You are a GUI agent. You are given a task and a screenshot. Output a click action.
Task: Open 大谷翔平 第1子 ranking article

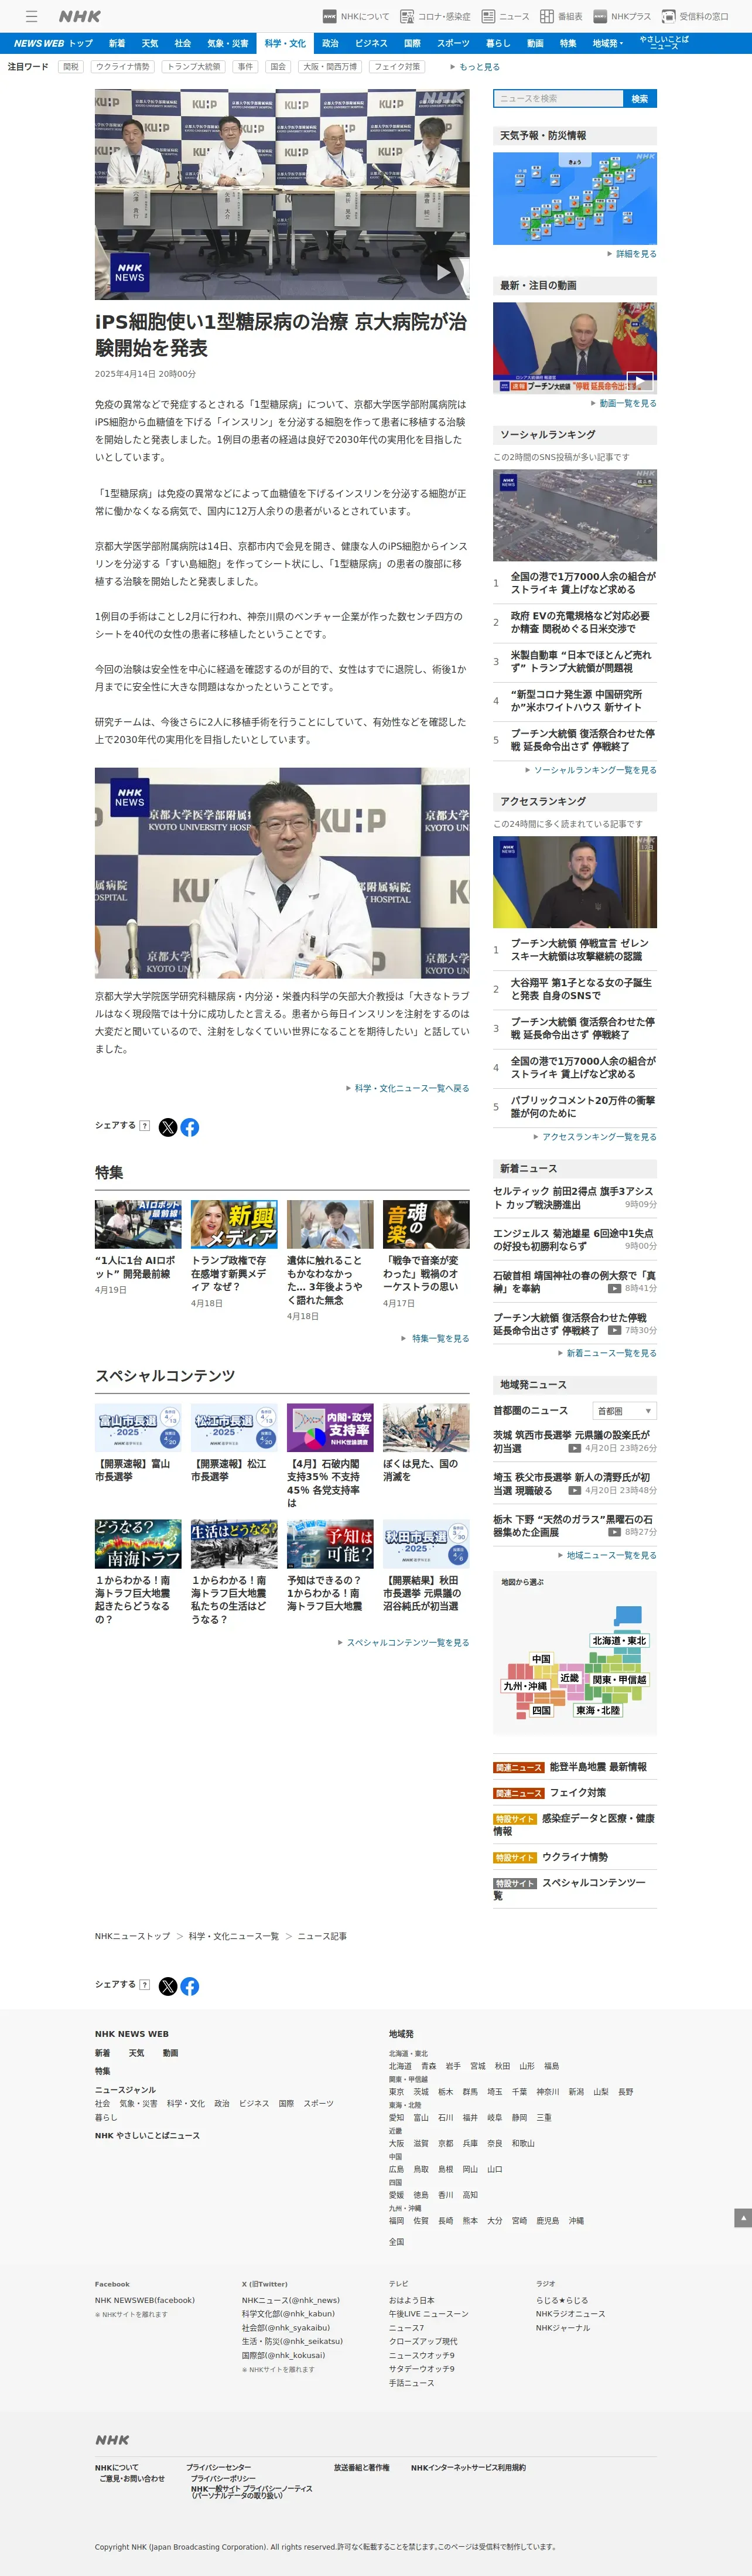tap(581, 989)
